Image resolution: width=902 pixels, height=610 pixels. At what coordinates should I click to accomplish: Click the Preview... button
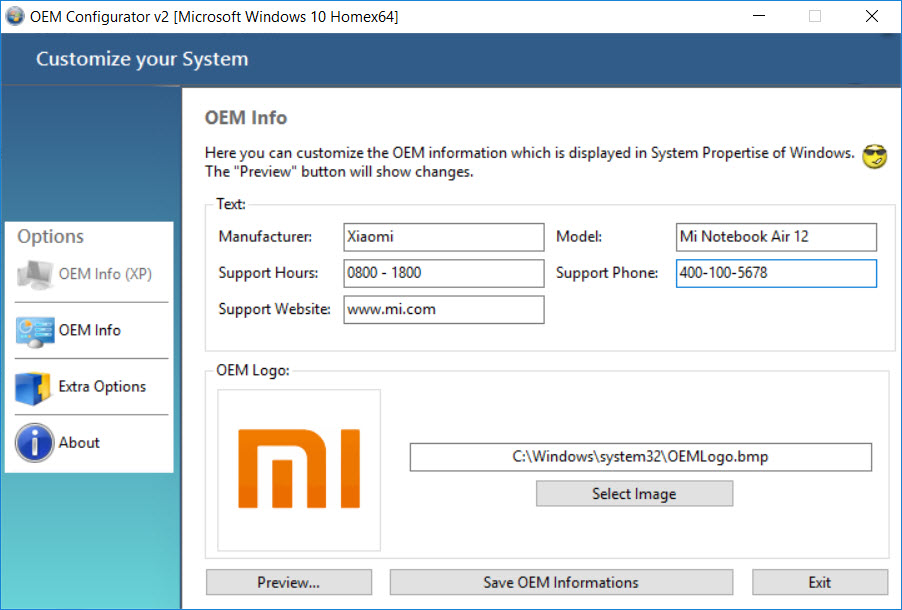pos(289,582)
